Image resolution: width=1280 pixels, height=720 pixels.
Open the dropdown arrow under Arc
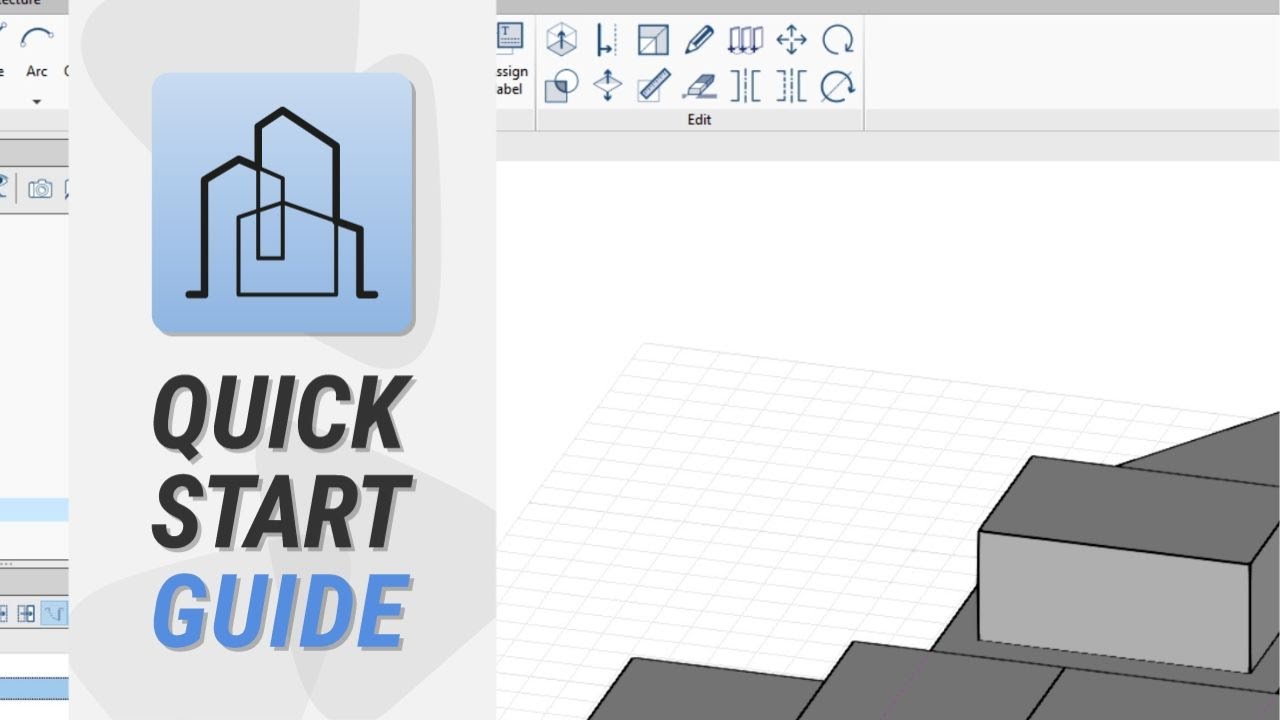tap(37, 101)
